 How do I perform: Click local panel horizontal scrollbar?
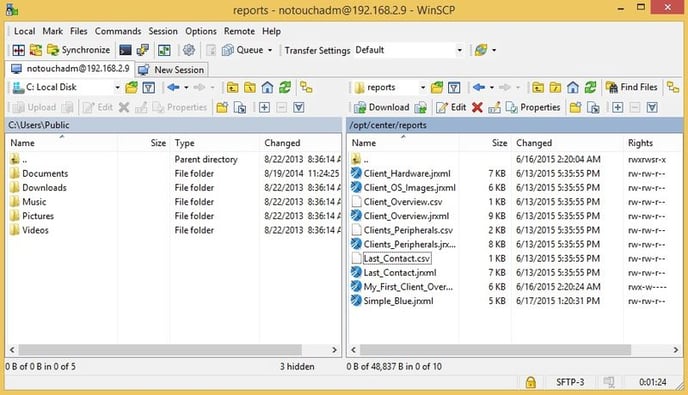[160, 350]
